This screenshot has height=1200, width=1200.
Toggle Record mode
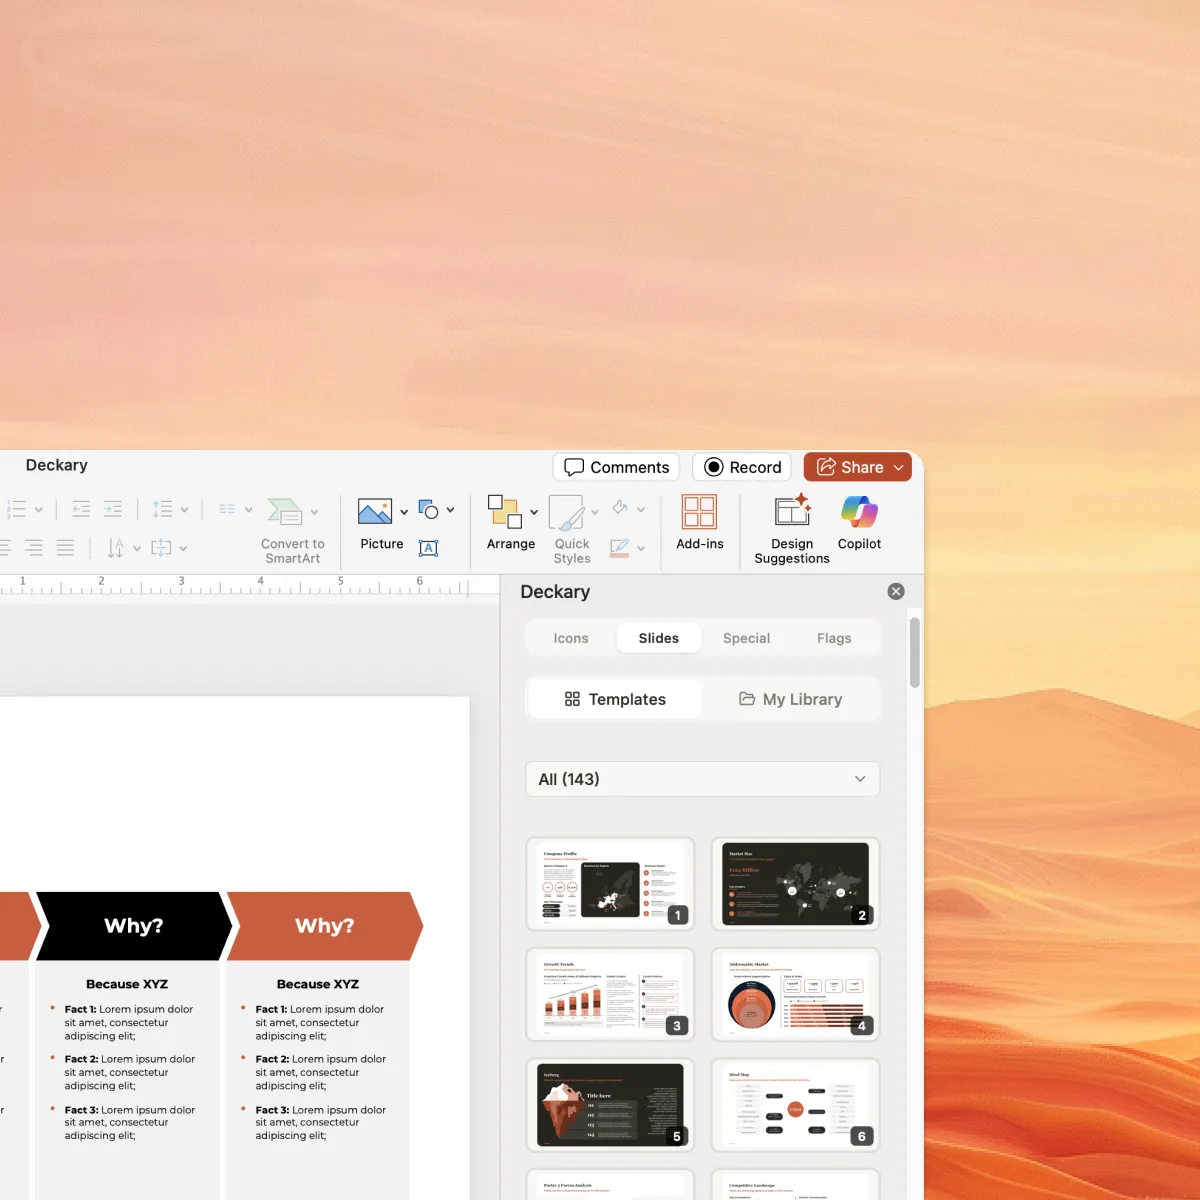[x=741, y=467]
